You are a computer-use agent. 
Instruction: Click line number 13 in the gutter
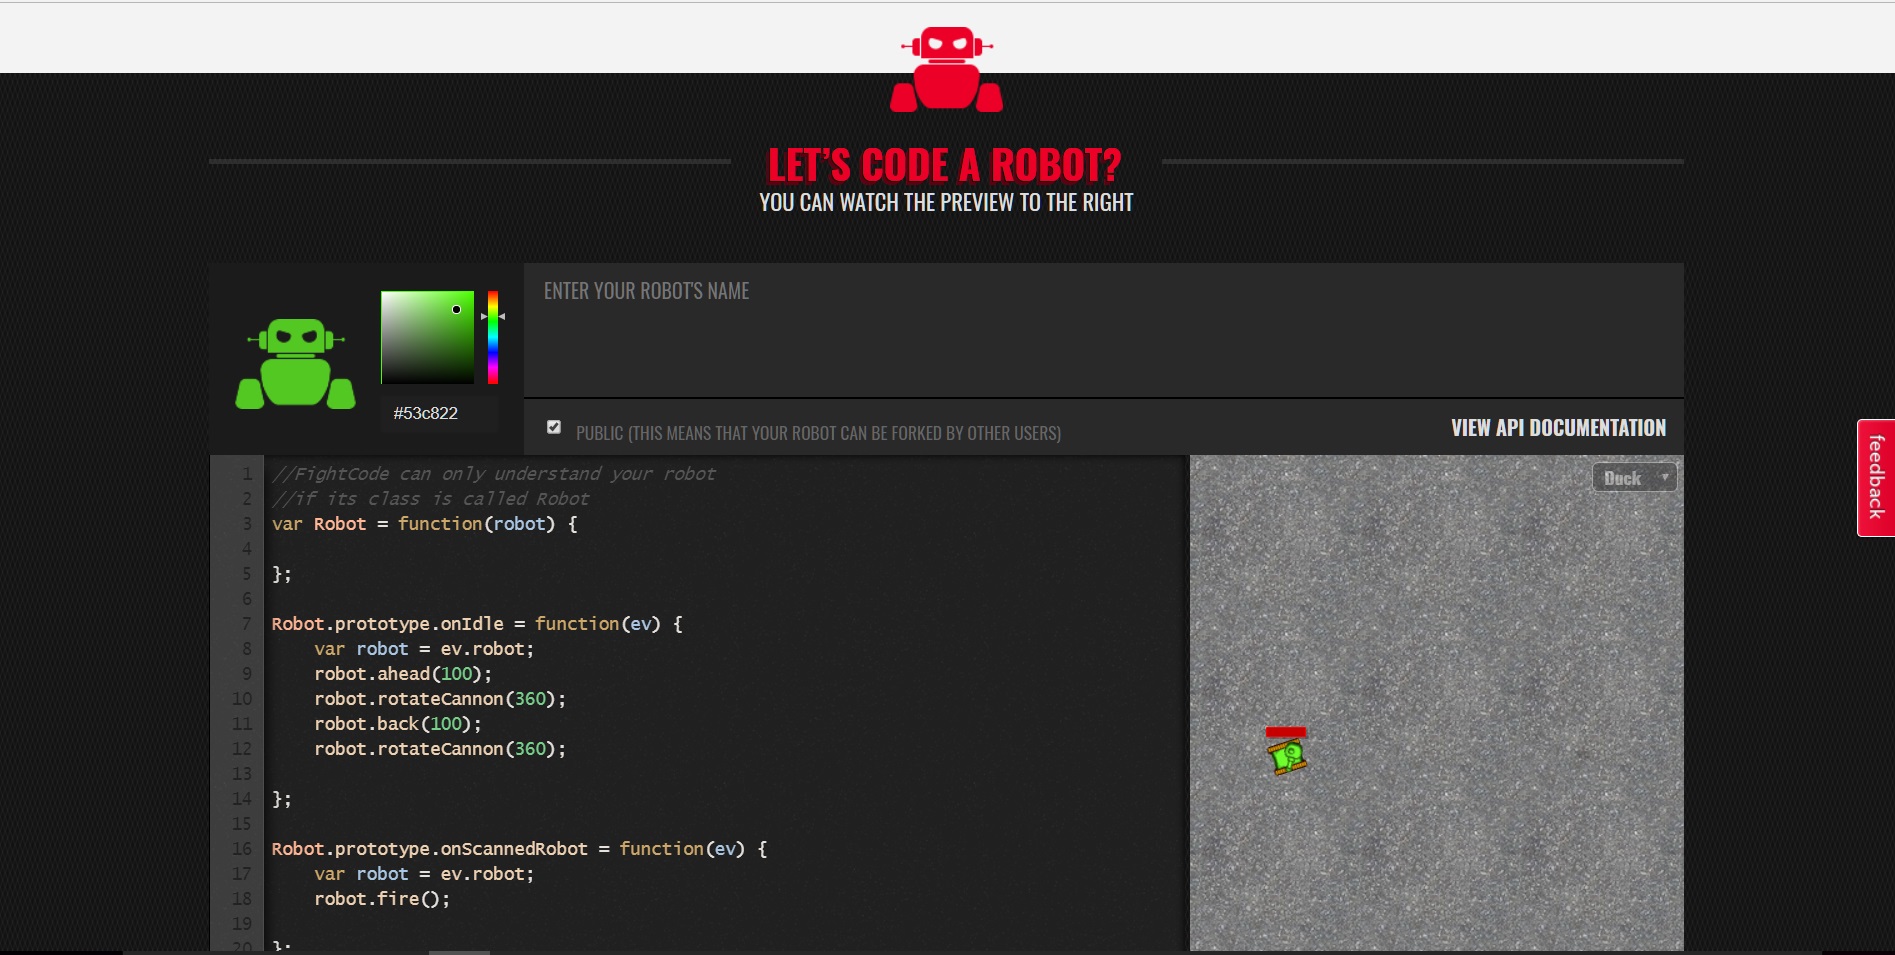click(242, 774)
